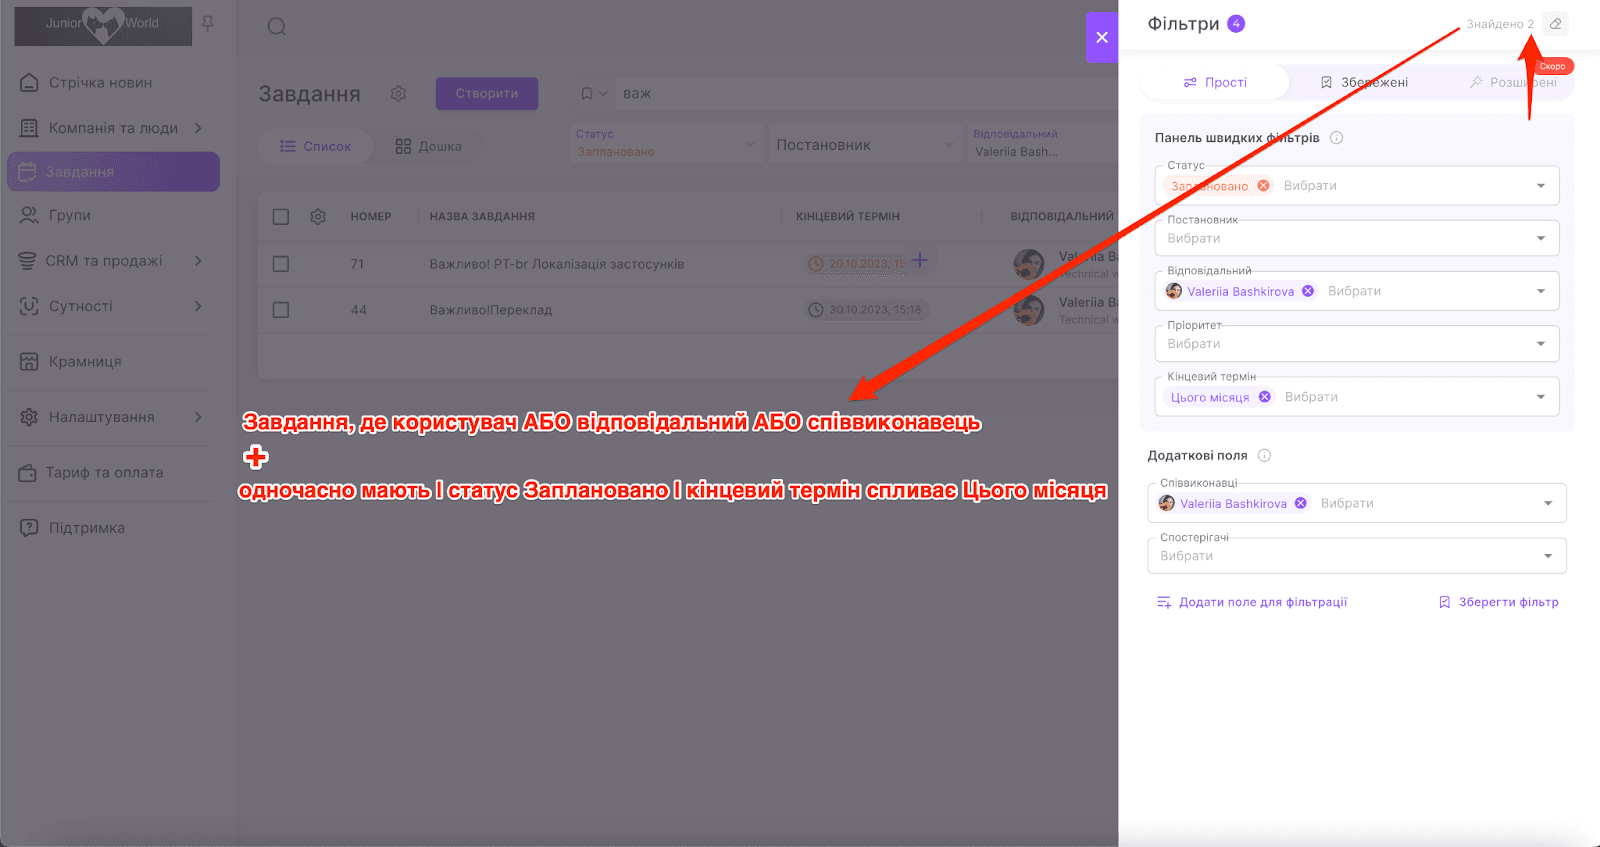Image resolution: width=1600 pixels, height=847 pixels.
Task: Open table column settings gear icon
Action: click(x=318, y=216)
